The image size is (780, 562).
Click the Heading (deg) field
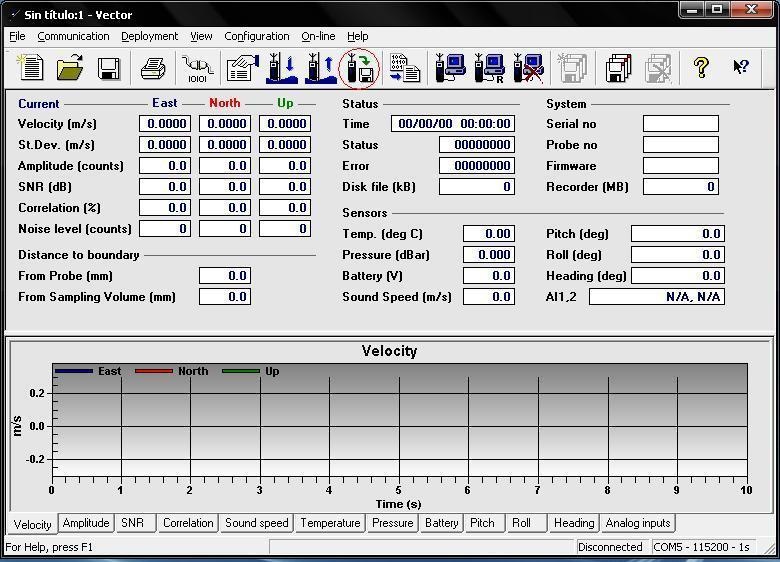678,276
